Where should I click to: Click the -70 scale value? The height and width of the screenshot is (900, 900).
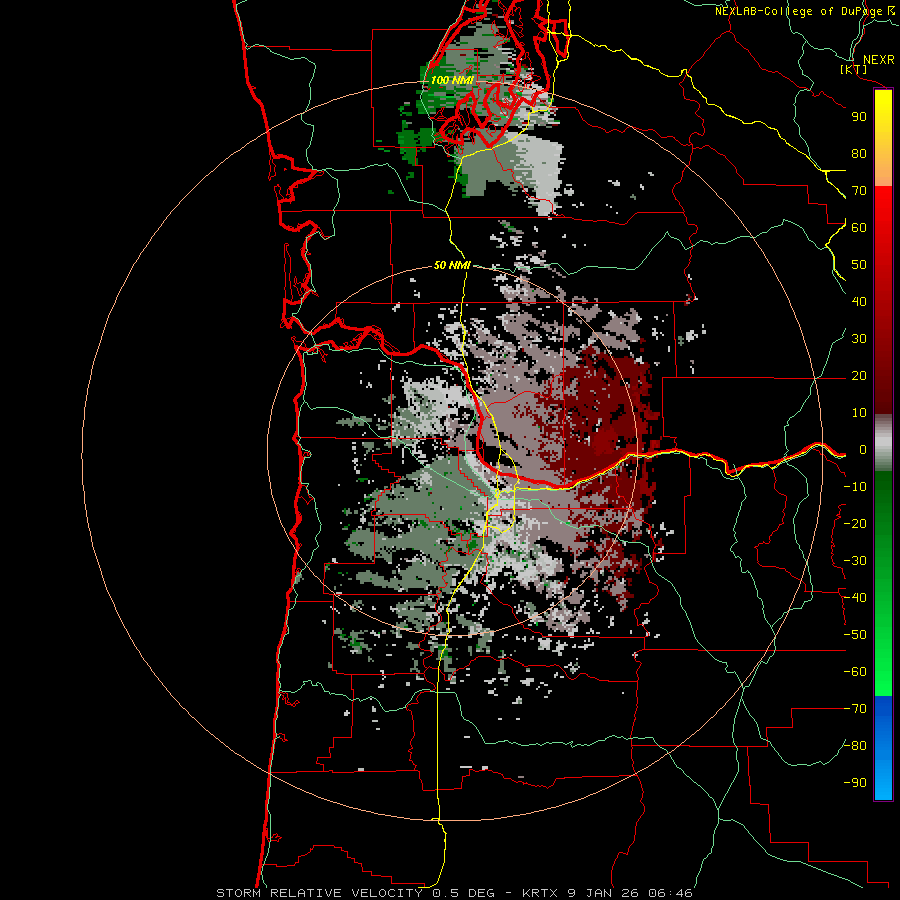tap(855, 709)
